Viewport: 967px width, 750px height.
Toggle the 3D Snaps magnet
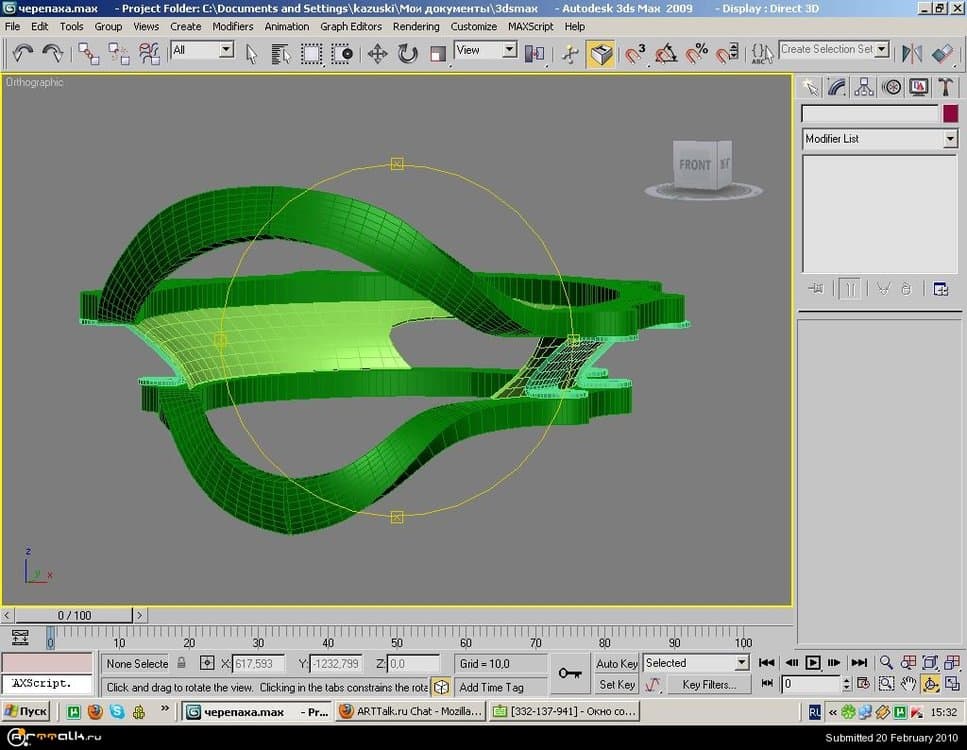(635, 54)
